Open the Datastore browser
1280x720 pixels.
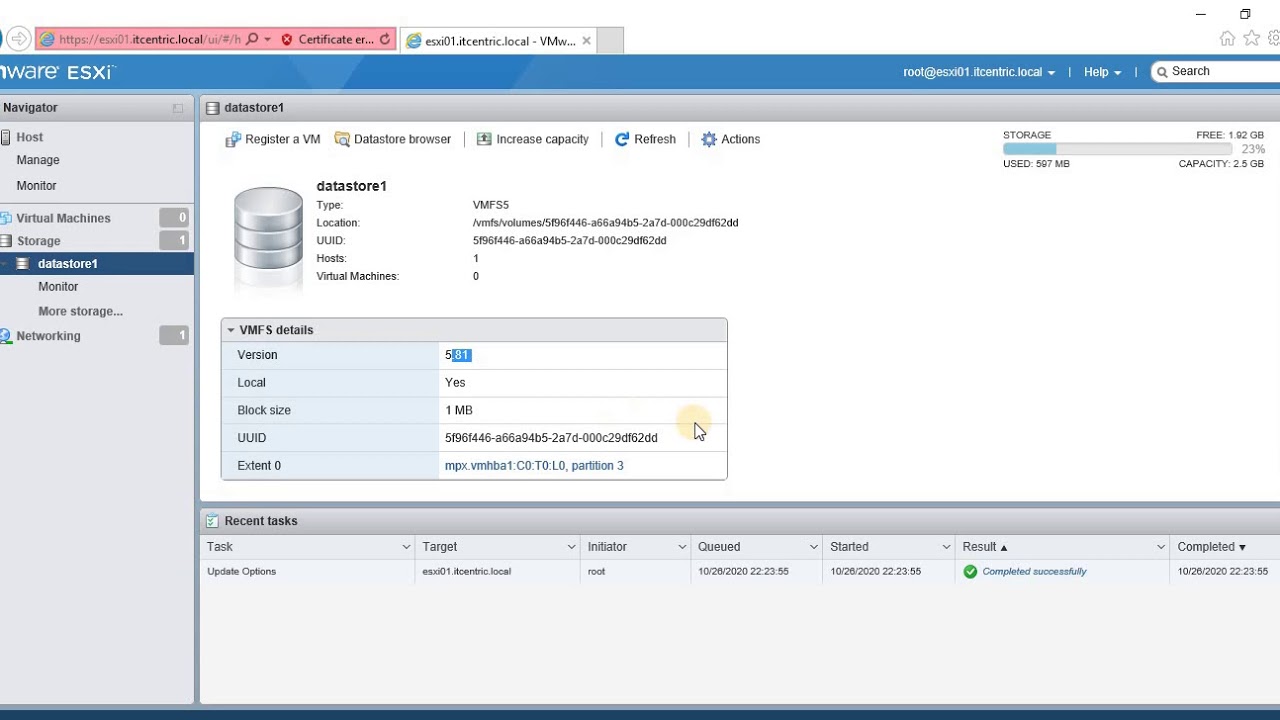coord(393,140)
